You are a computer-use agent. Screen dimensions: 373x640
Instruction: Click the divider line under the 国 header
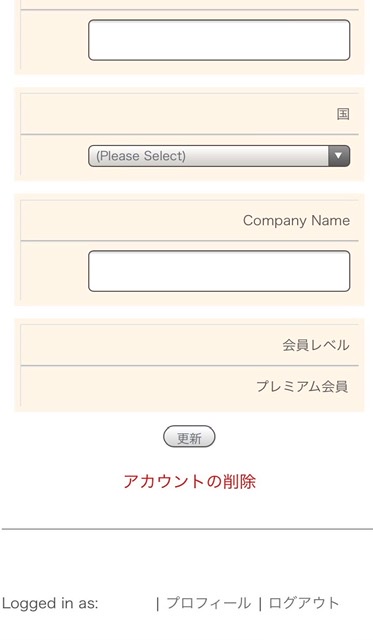click(x=189, y=134)
